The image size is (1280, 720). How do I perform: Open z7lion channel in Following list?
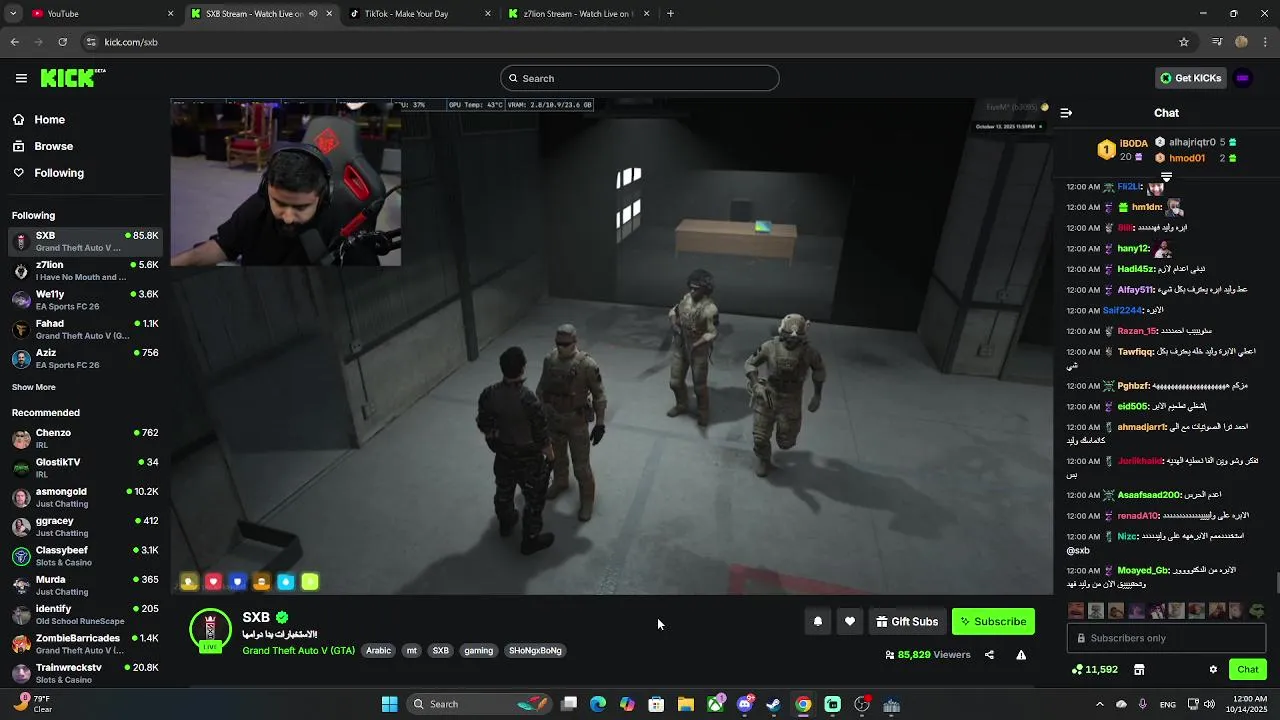pos(85,271)
